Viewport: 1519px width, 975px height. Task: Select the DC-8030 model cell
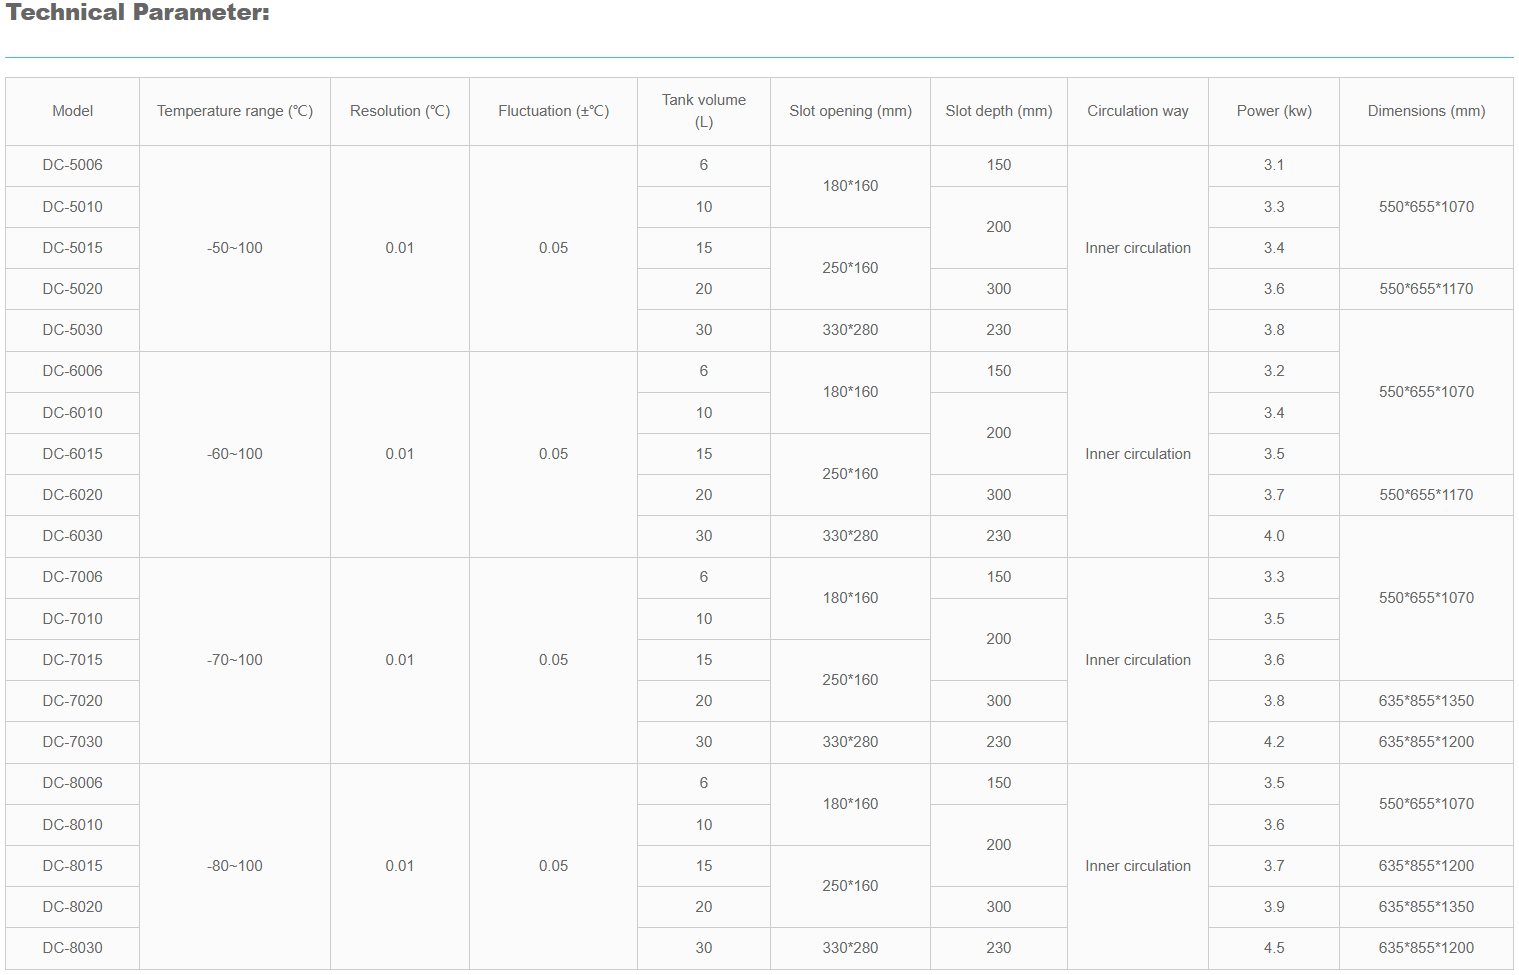pyautogui.click(x=73, y=948)
